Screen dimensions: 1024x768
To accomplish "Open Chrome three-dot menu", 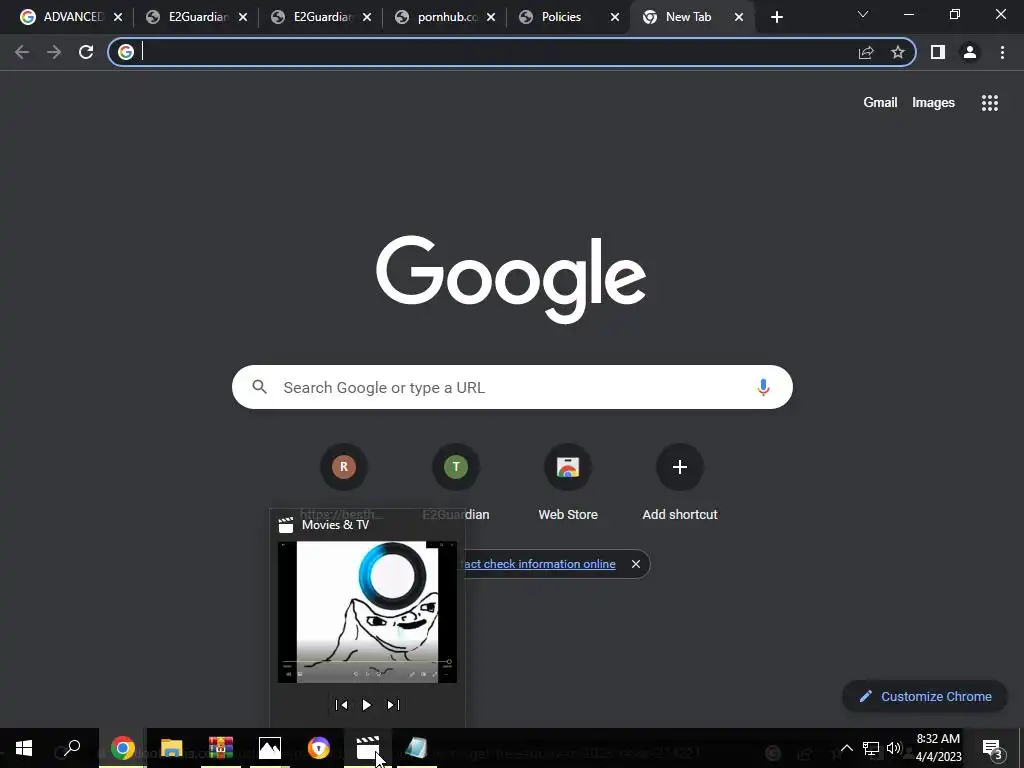I will point(1002,52).
